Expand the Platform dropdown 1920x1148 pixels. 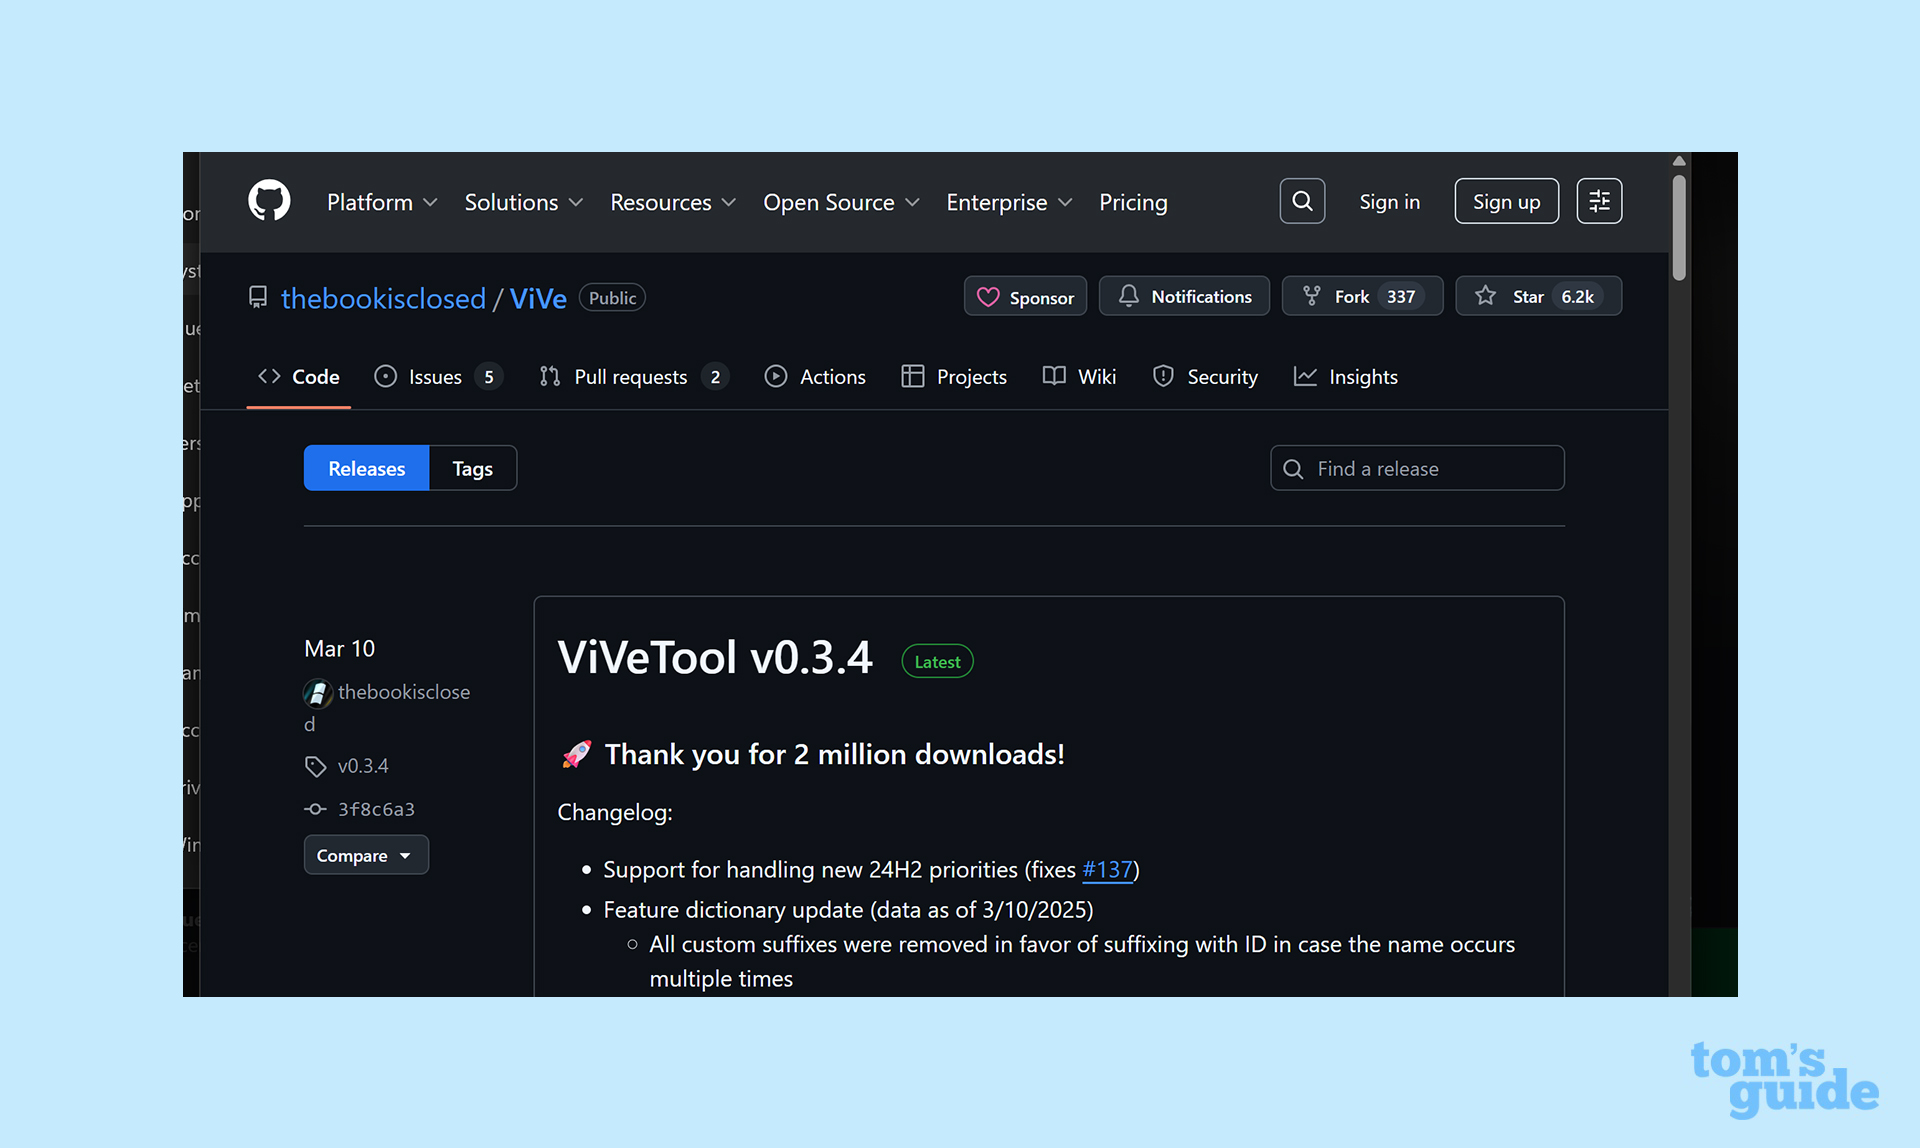coord(381,202)
